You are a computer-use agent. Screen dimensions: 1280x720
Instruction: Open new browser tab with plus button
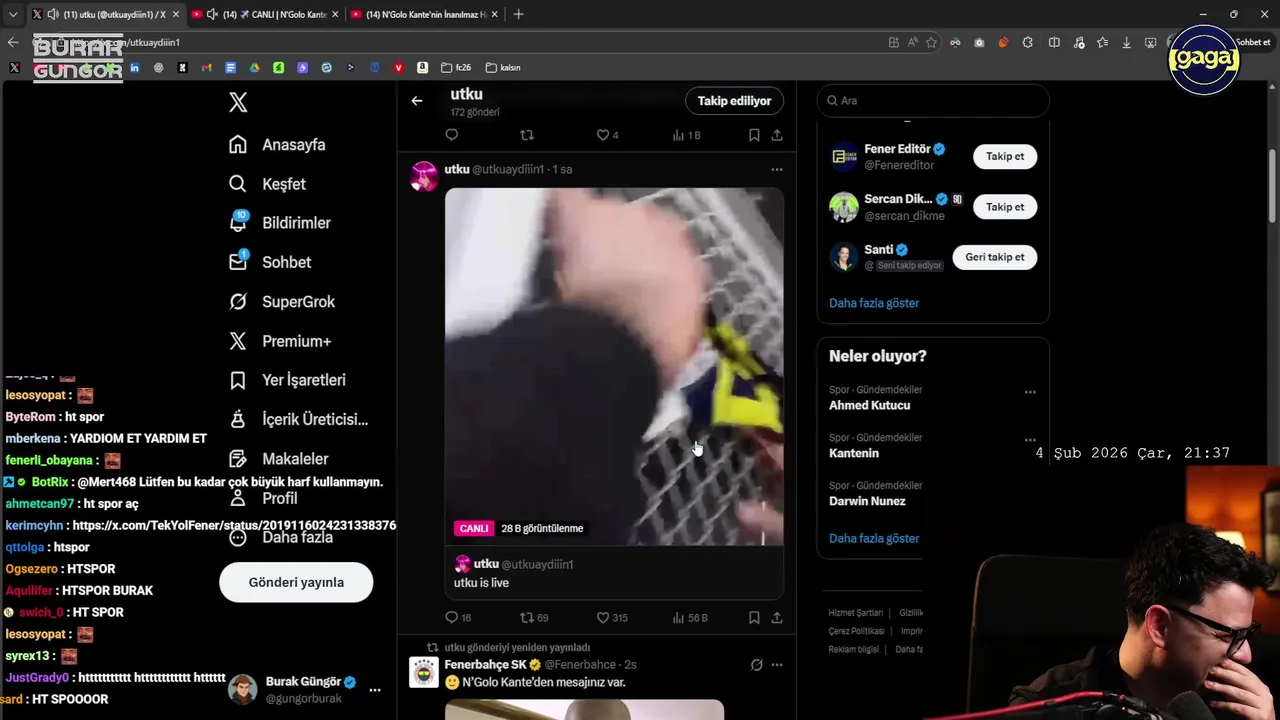click(x=518, y=14)
